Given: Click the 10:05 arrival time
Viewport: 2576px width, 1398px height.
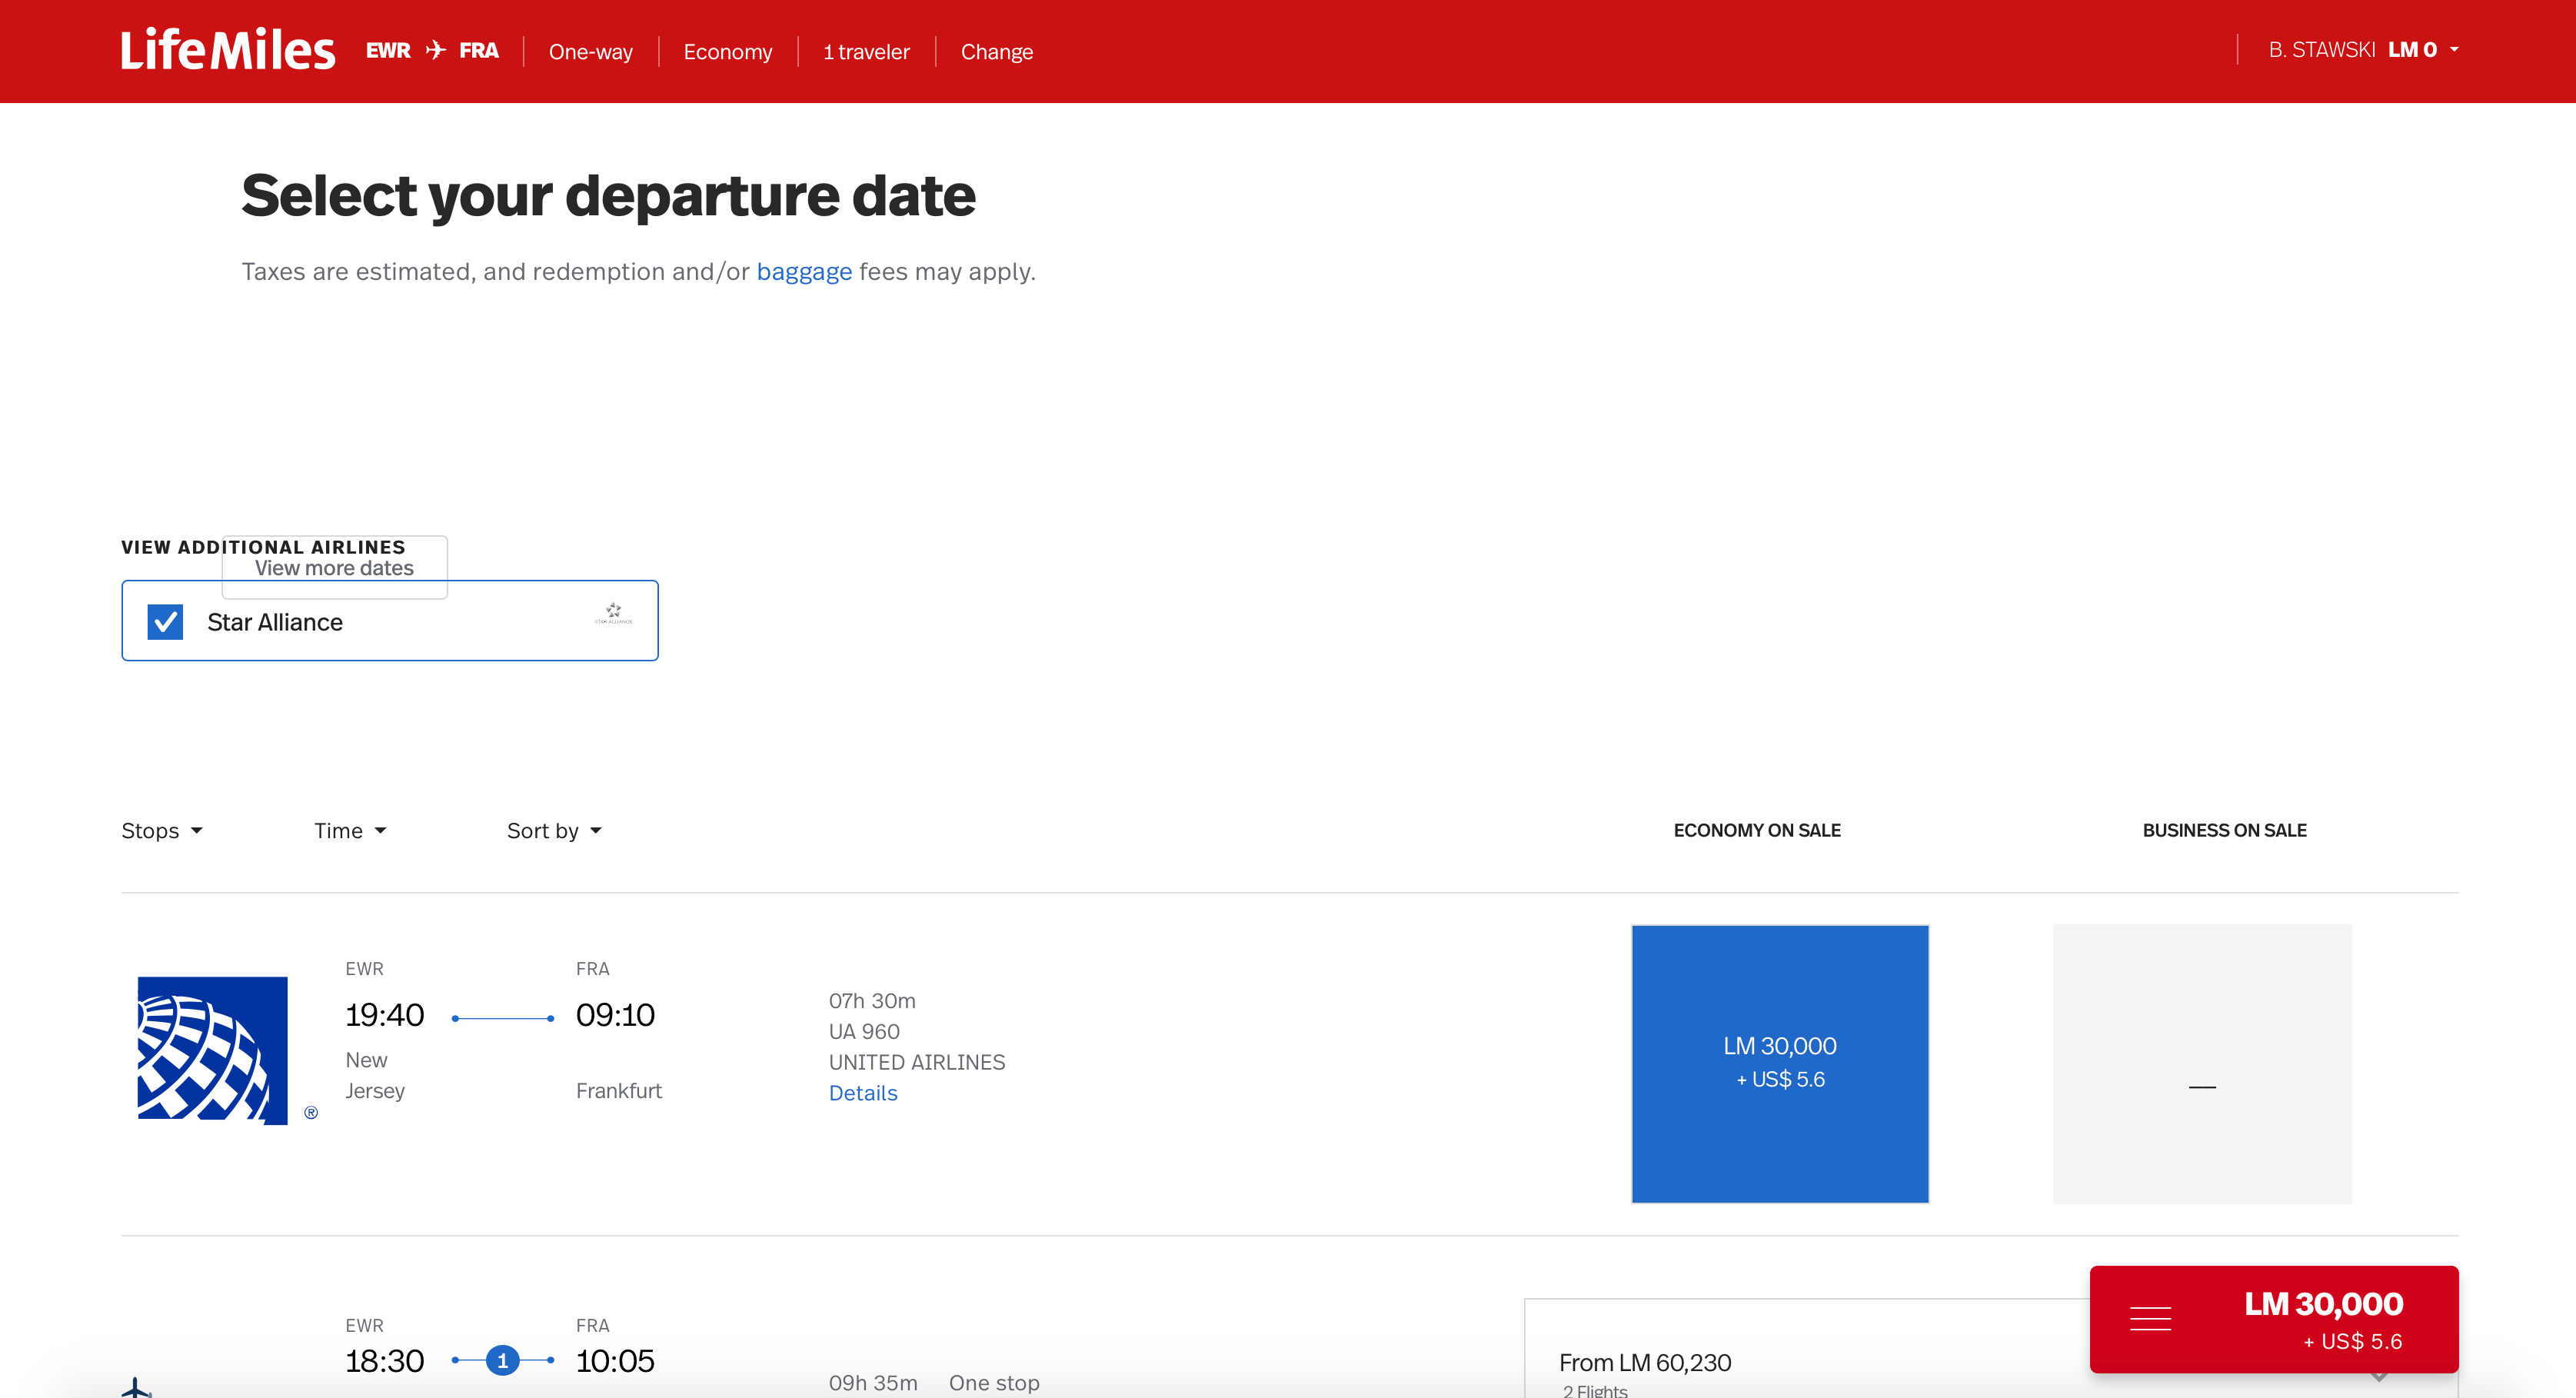Looking at the screenshot, I should tap(615, 1361).
